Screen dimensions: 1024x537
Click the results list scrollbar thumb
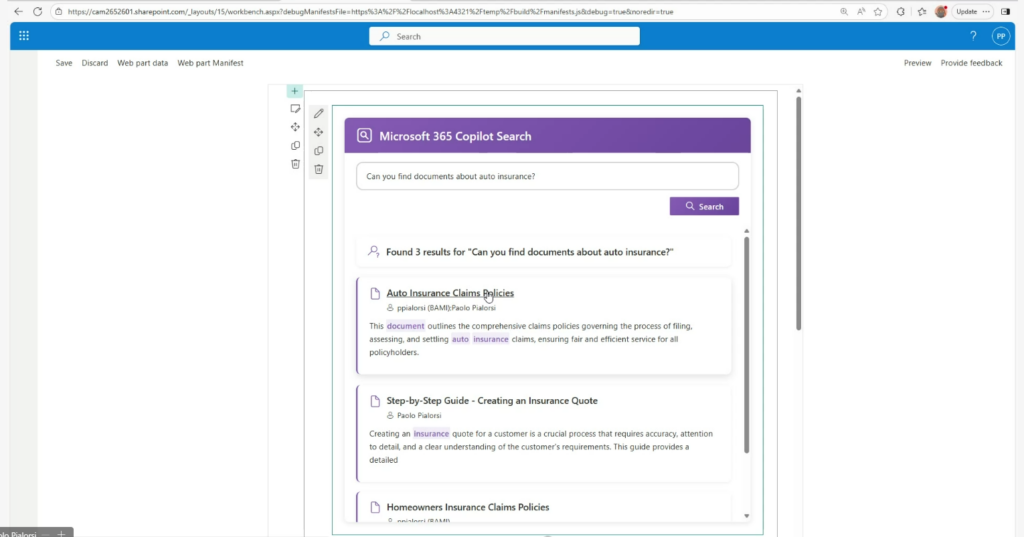pyautogui.click(x=746, y=345)
